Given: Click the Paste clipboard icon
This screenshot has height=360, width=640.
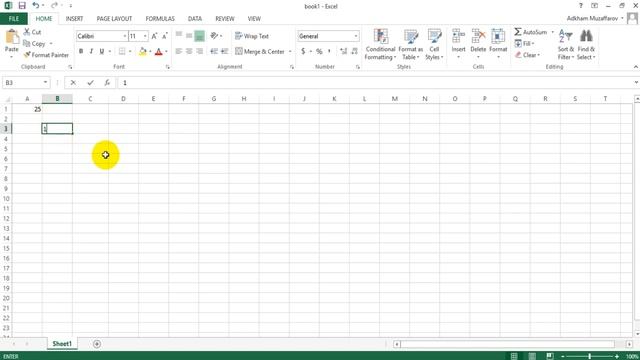Looking at the screenshot, I should [11, 37].
